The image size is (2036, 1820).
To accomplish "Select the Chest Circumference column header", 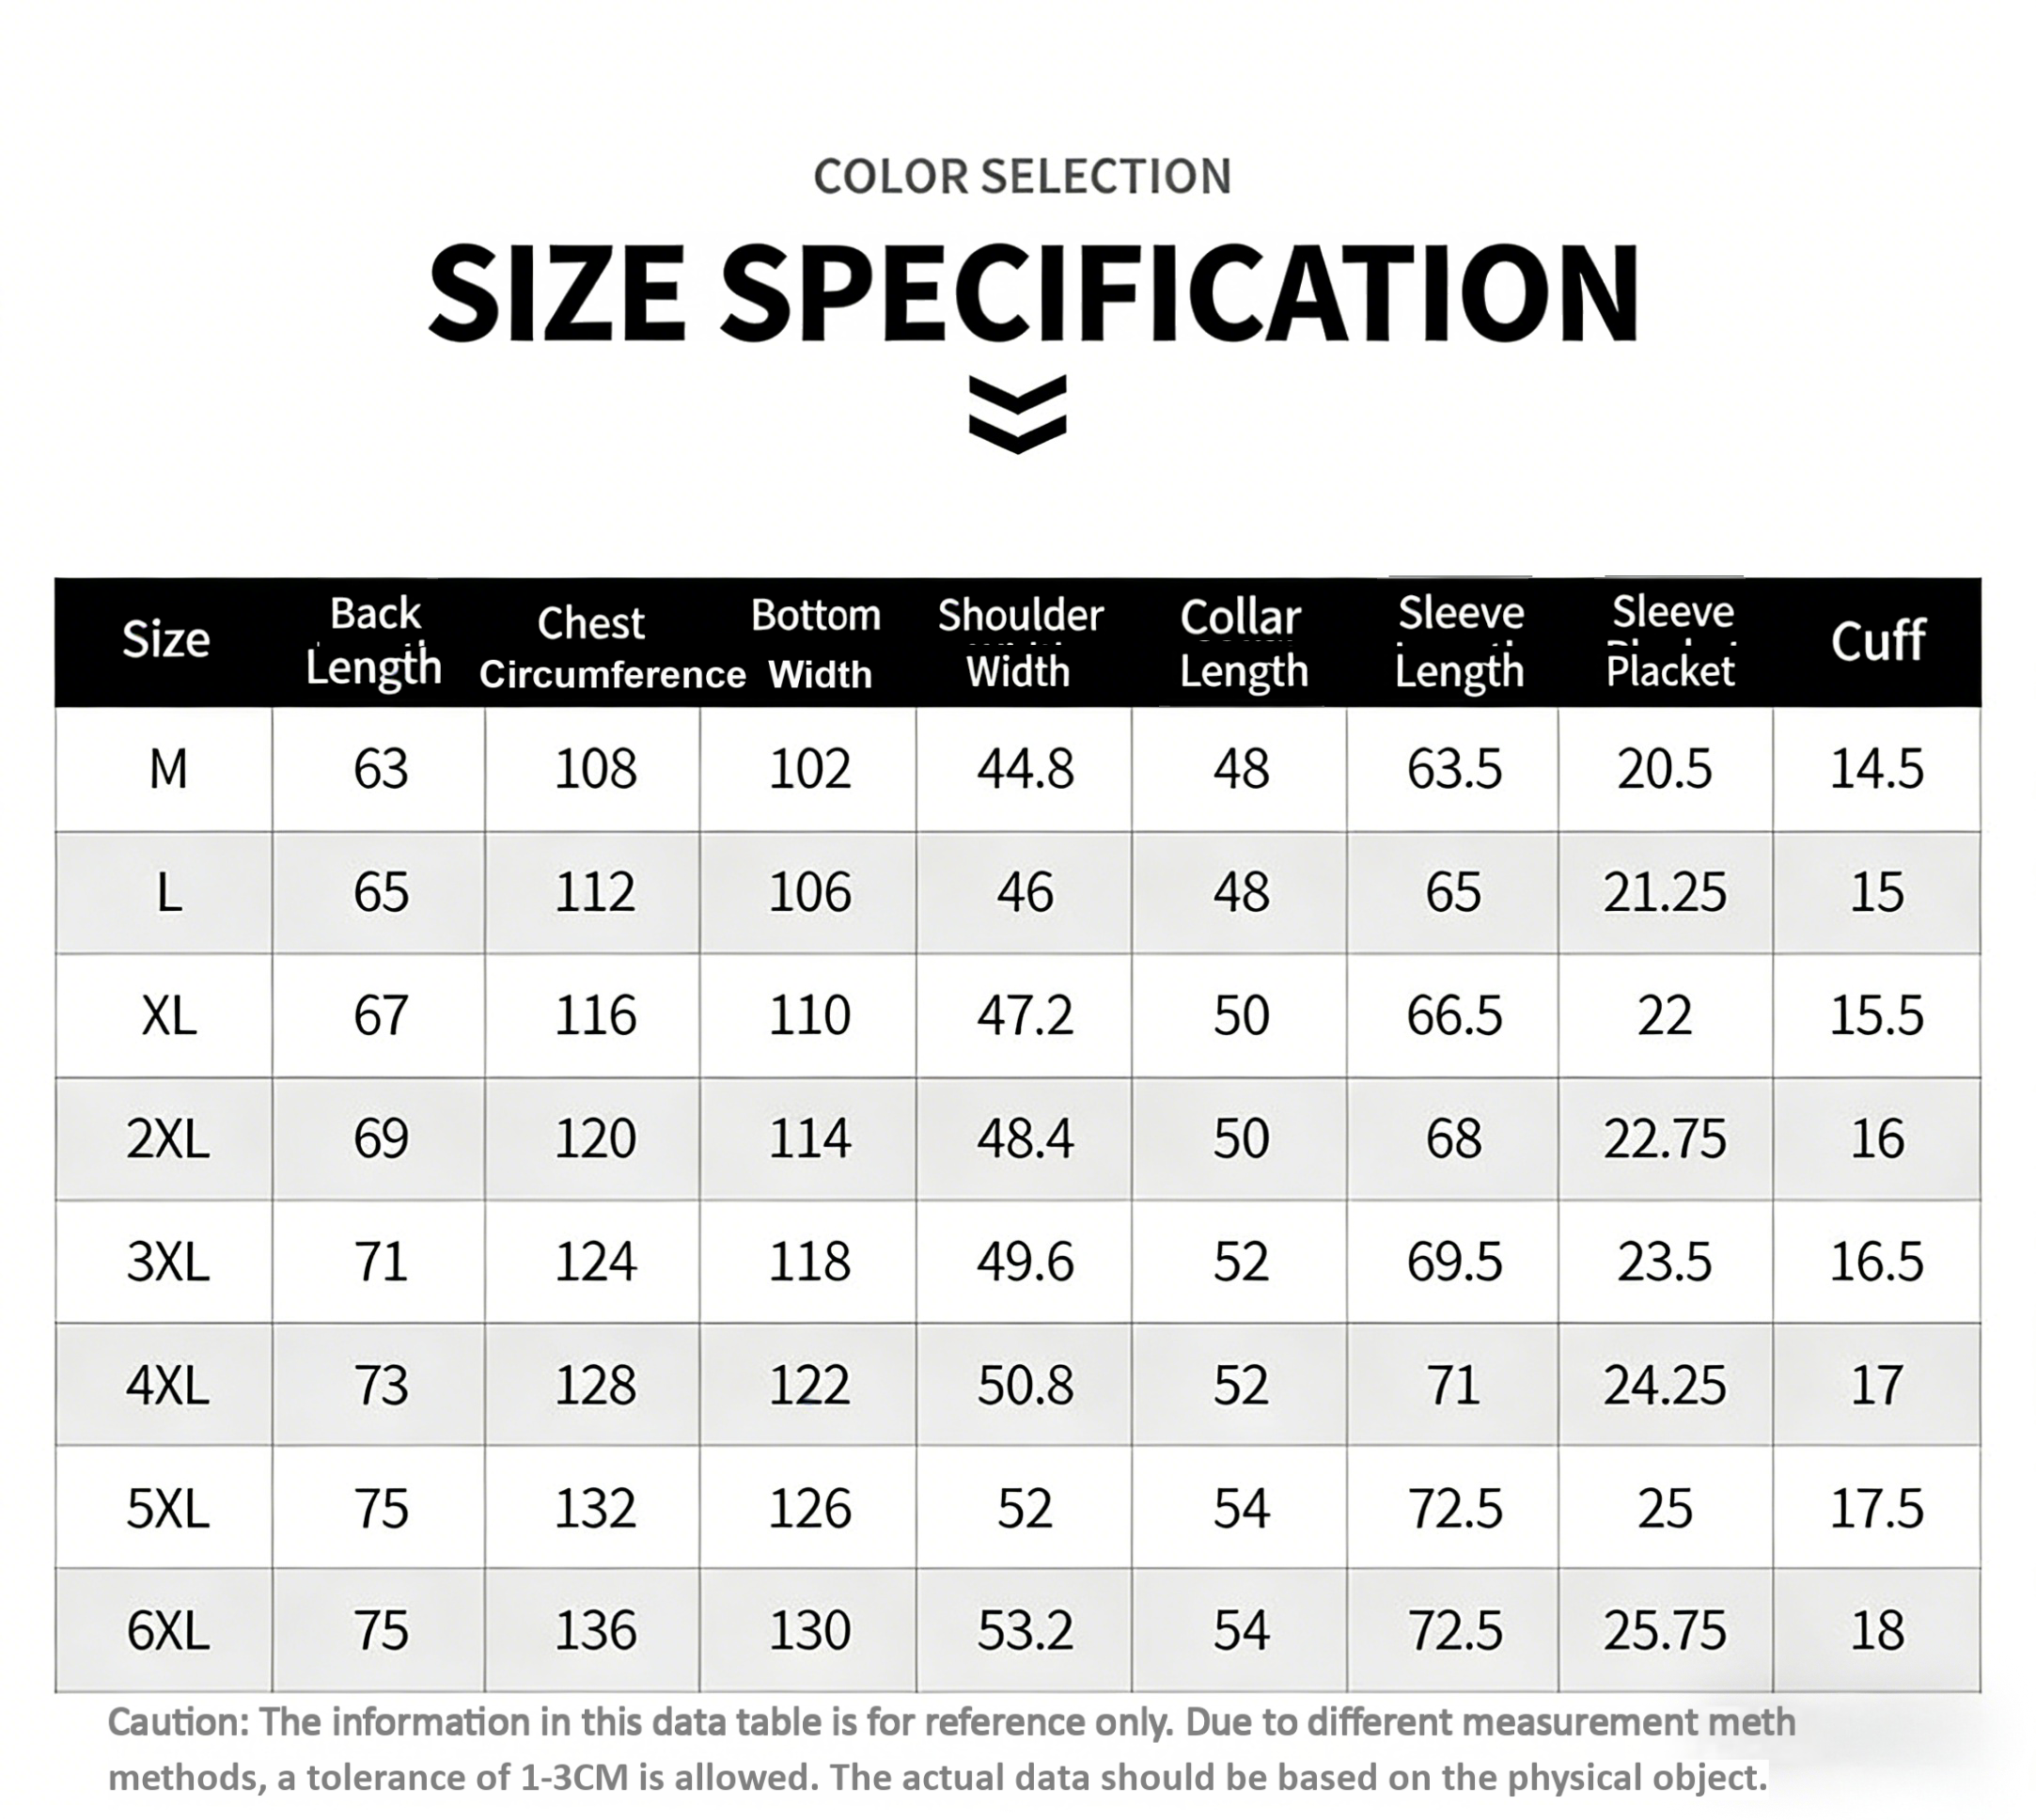I will tap(611, 647).
